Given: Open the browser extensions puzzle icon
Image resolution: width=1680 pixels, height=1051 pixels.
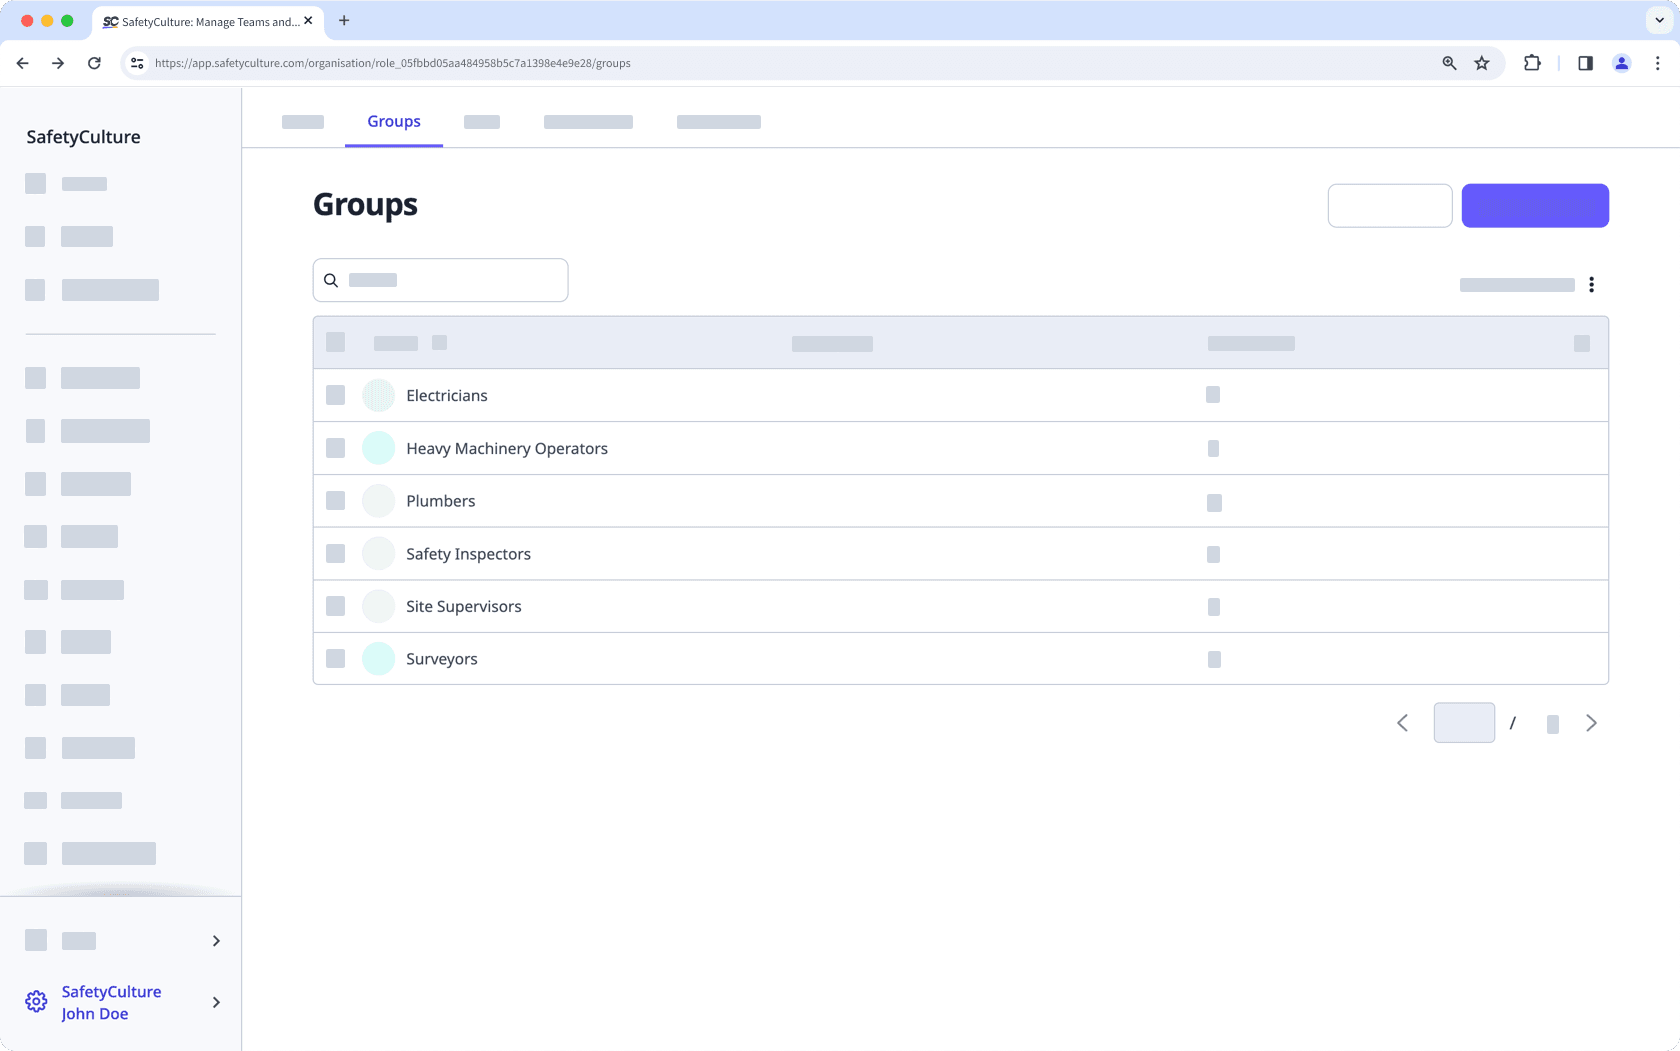Looking at the screenshot, I should [x=1532, y=62].
